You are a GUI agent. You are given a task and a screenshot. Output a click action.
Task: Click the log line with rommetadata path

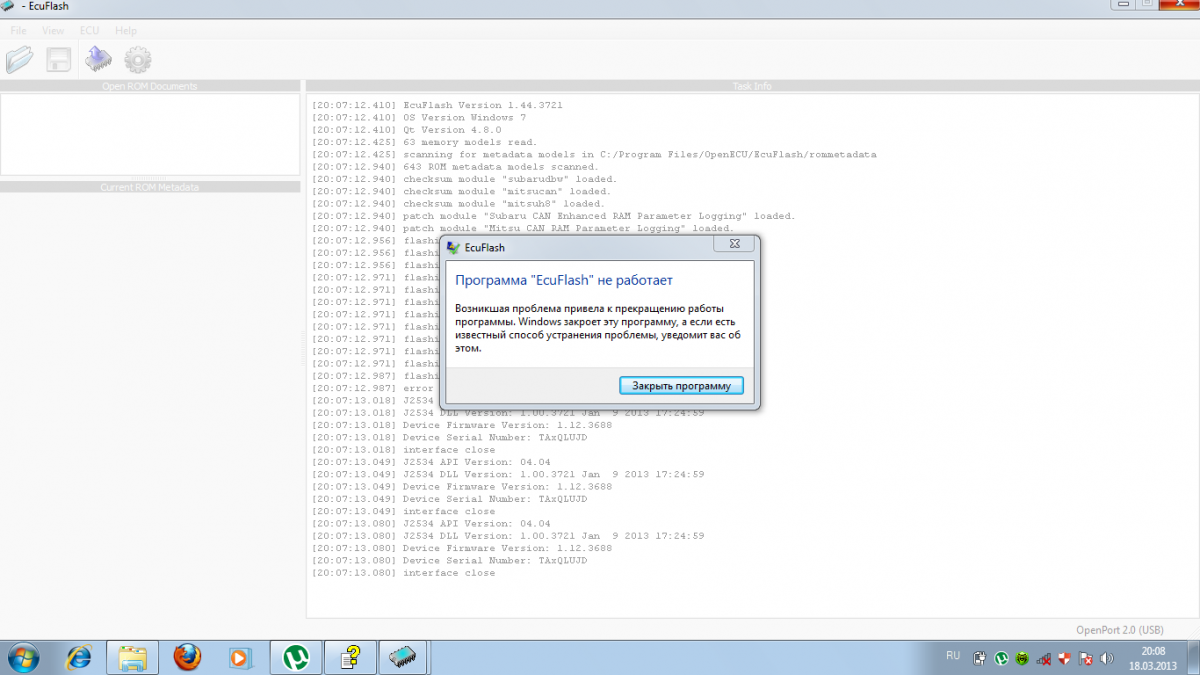(x=594, y=154)
